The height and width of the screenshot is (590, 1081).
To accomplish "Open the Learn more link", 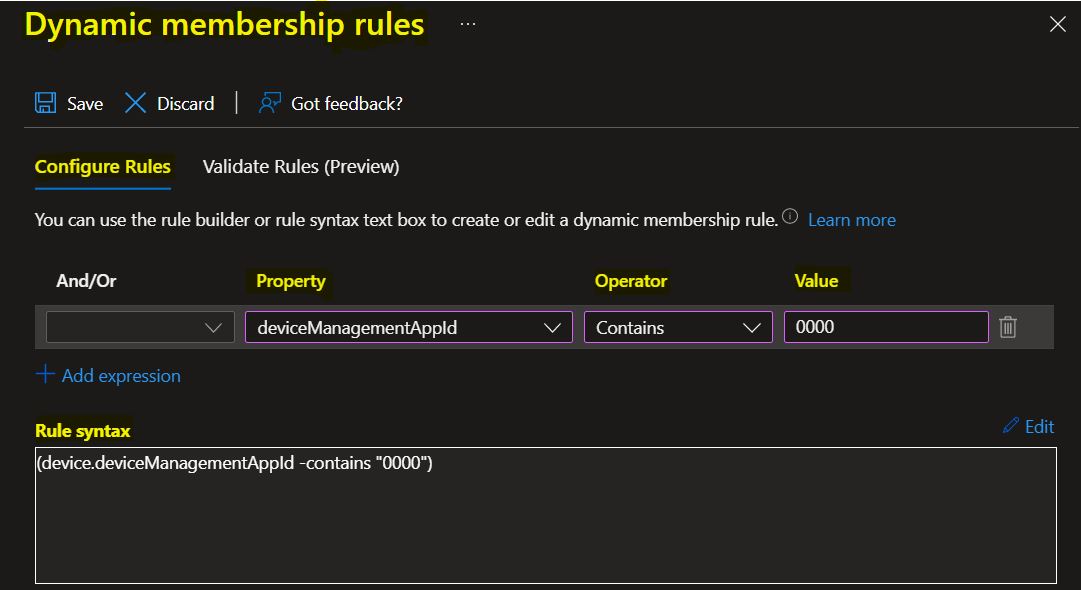I will 851,219.
